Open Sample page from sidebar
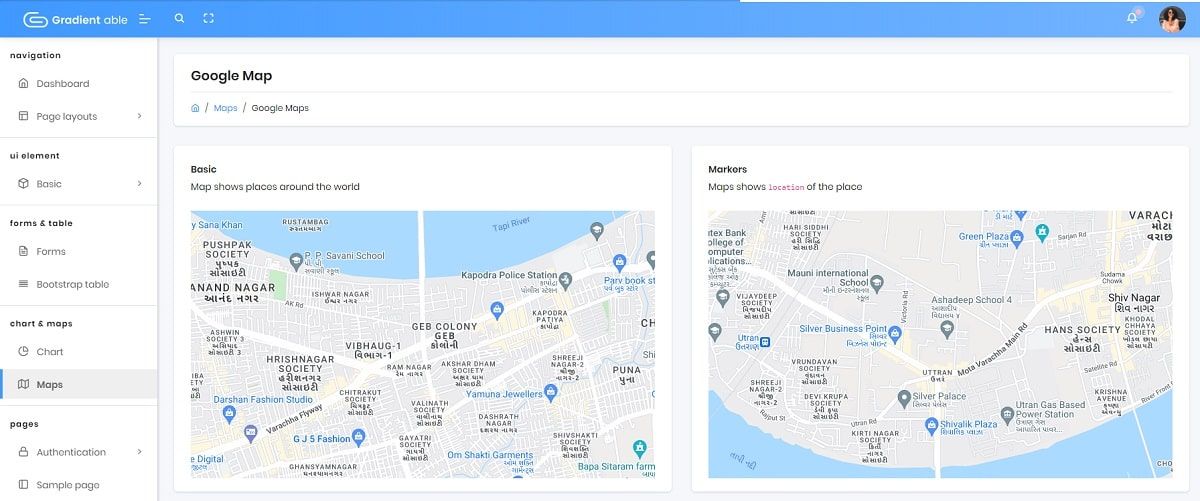Image resolution: width=1200 pixels, height=501 pixels. 78,485
